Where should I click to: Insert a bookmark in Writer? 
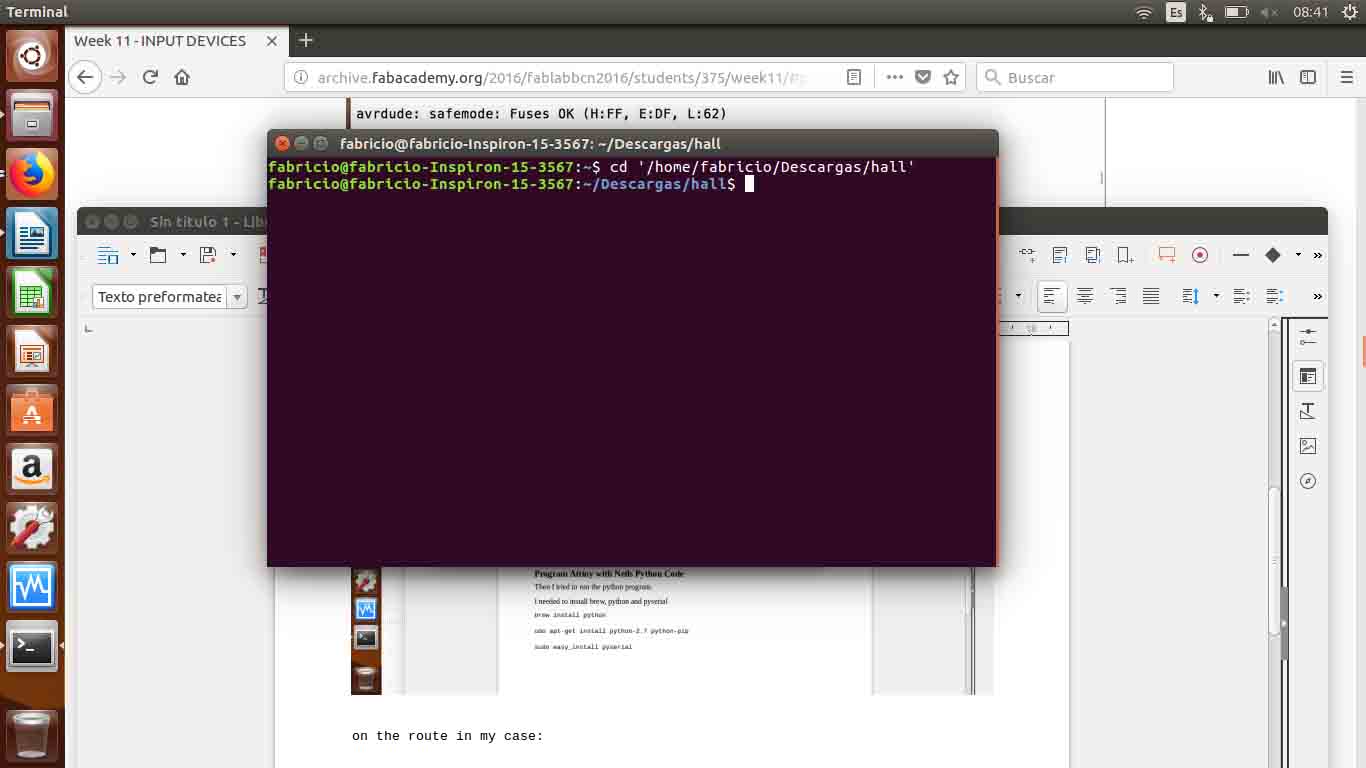[x=1125, y=255]
